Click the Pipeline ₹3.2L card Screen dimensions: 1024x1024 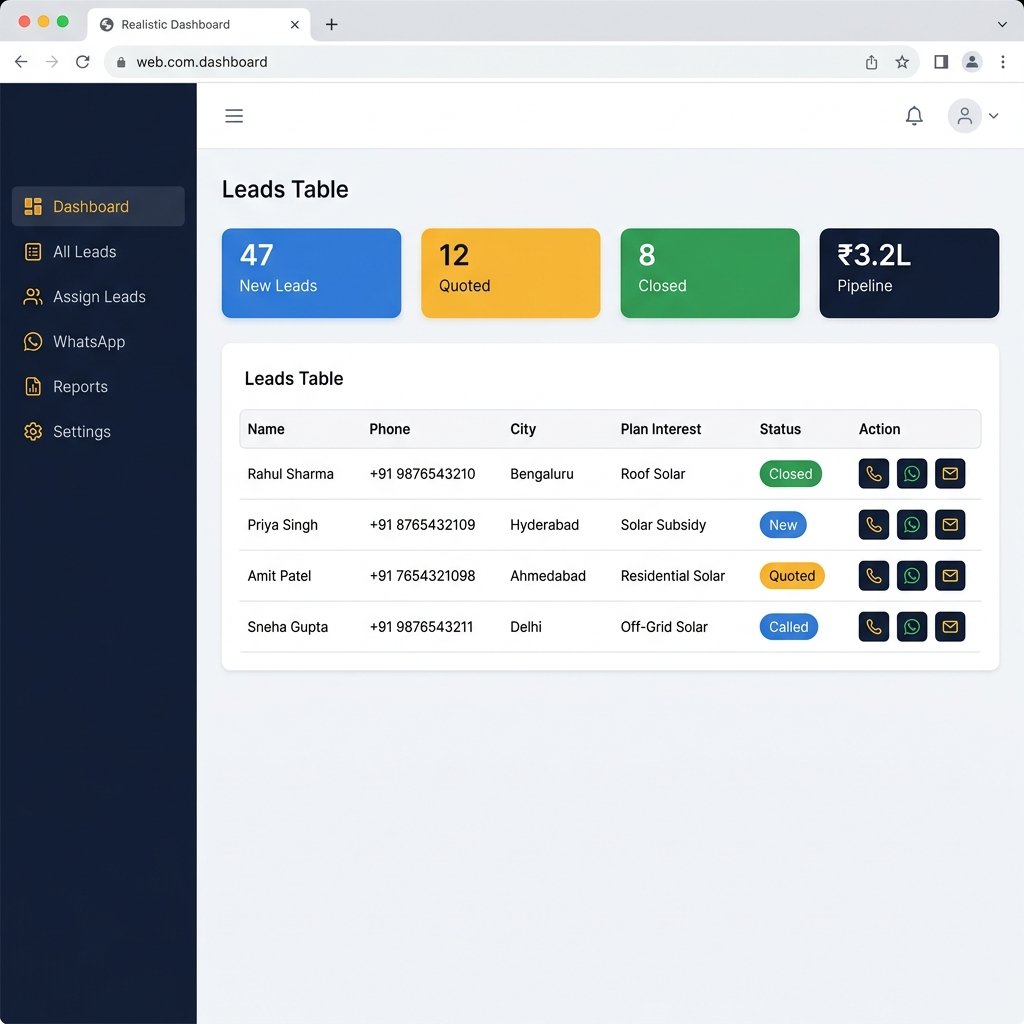[908, 273]
